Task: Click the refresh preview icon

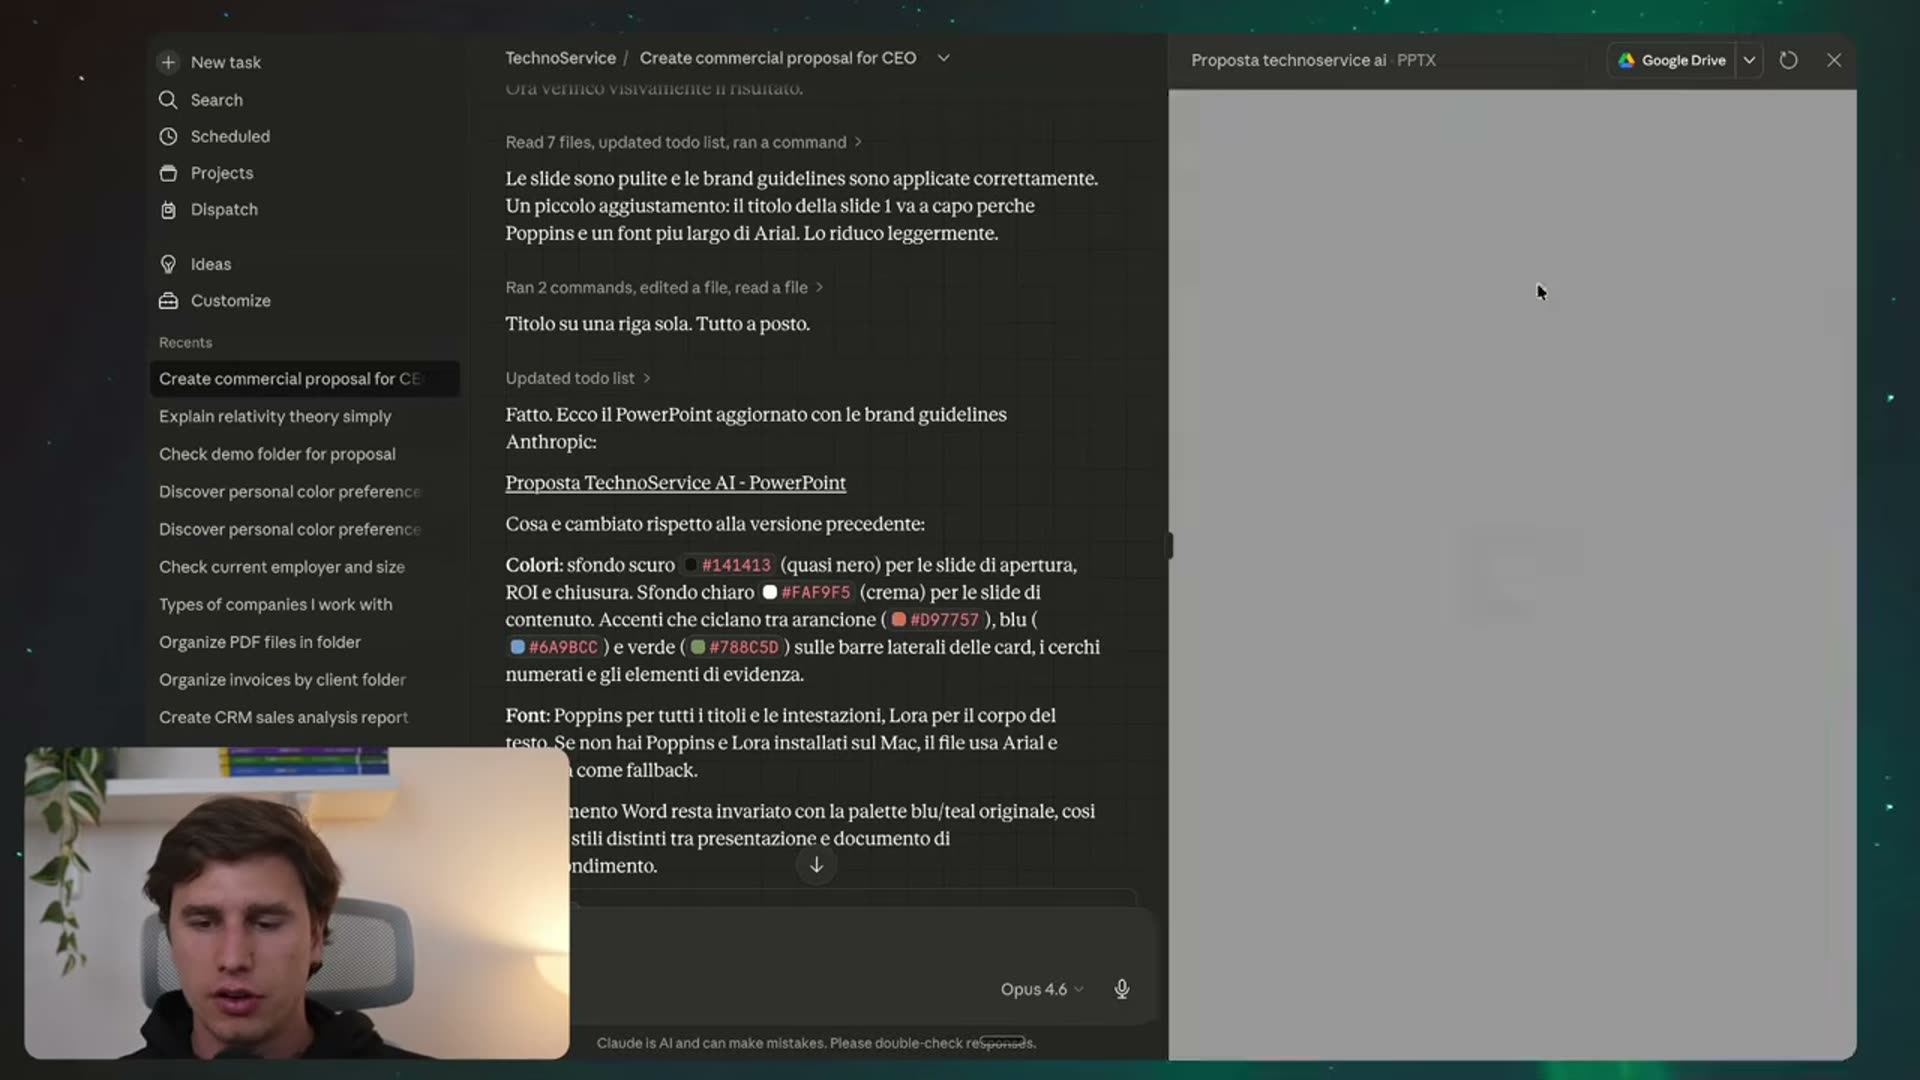Action: tap(1788, 60)
